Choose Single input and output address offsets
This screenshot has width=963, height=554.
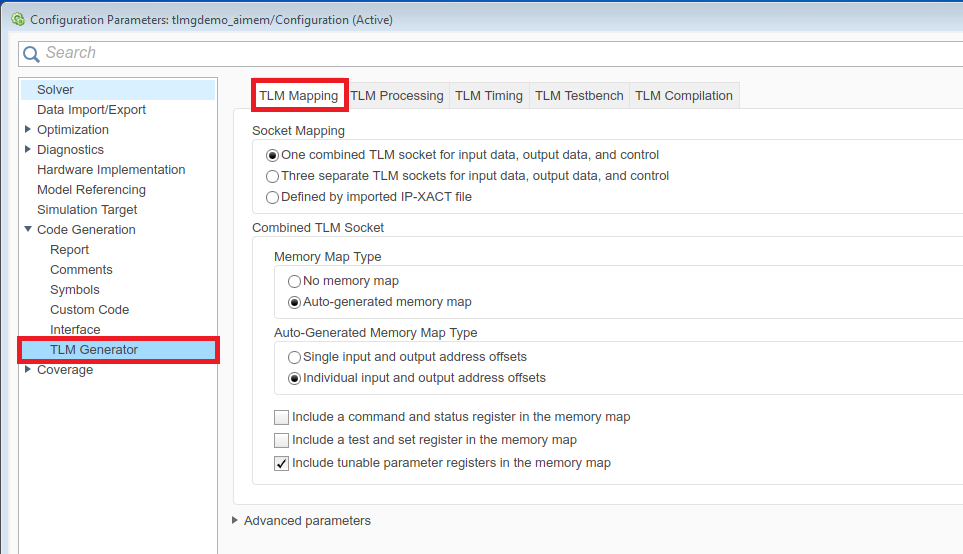tap(295, 357)
